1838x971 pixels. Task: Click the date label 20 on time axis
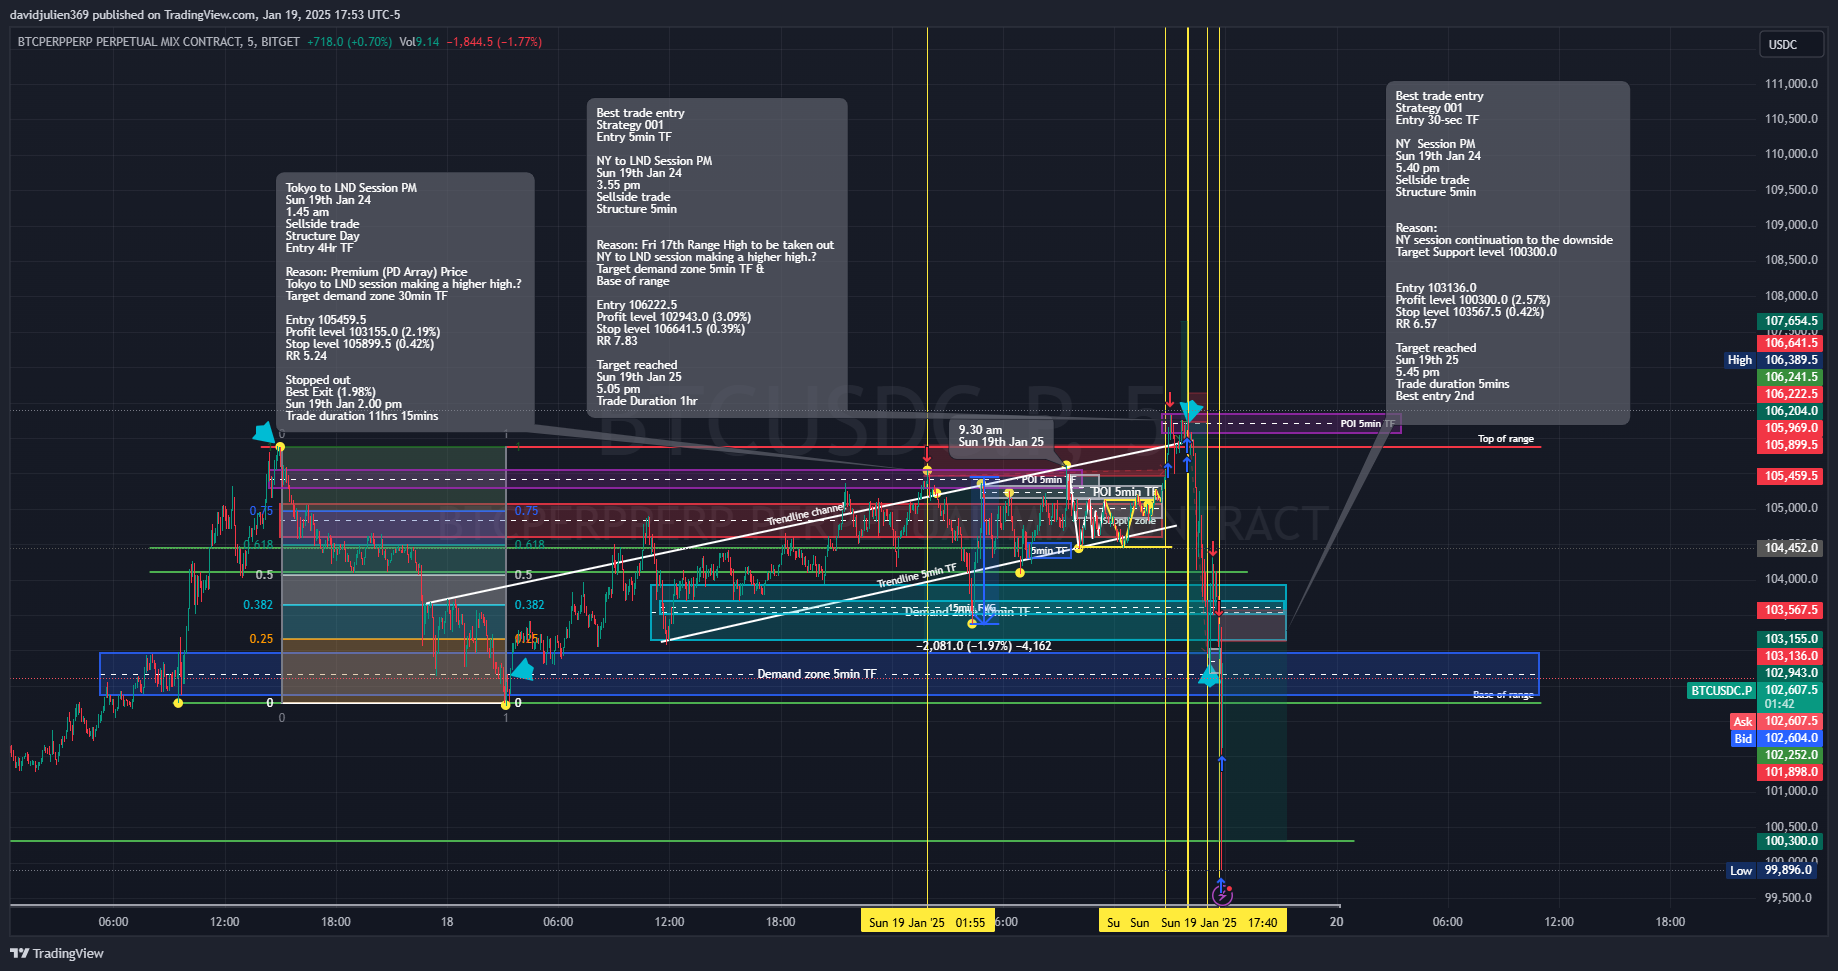point(1336,922)
